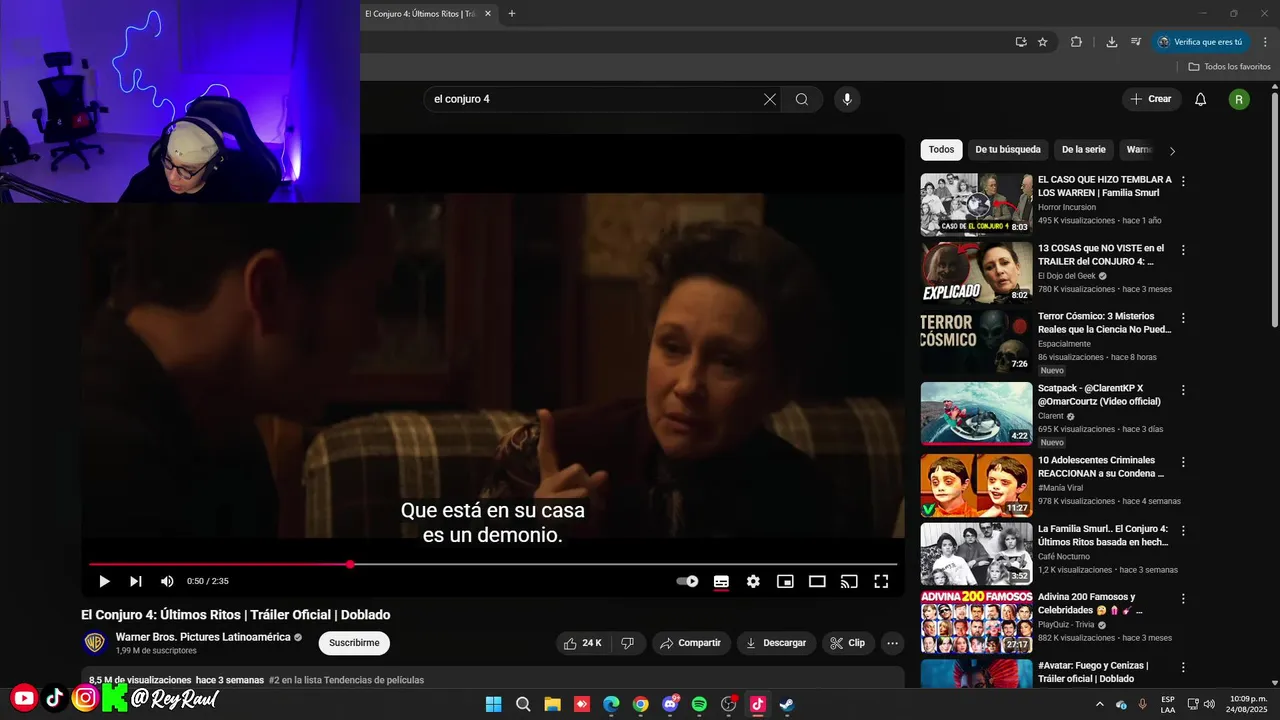Screen dimensions: 1280x720
Task: Dislike the video
Action: [x=628, y=643]
